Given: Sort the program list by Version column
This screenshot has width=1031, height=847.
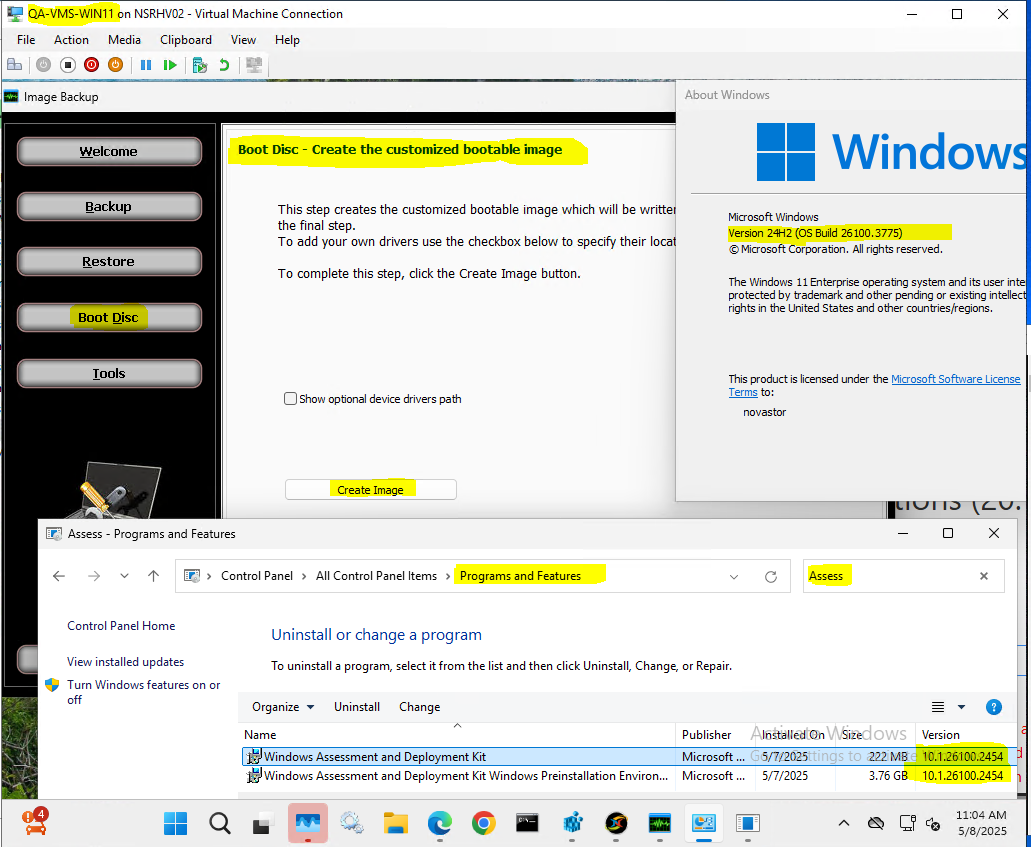Looking at the screenshot, I should pyautogui.click(x=965, y=735).
